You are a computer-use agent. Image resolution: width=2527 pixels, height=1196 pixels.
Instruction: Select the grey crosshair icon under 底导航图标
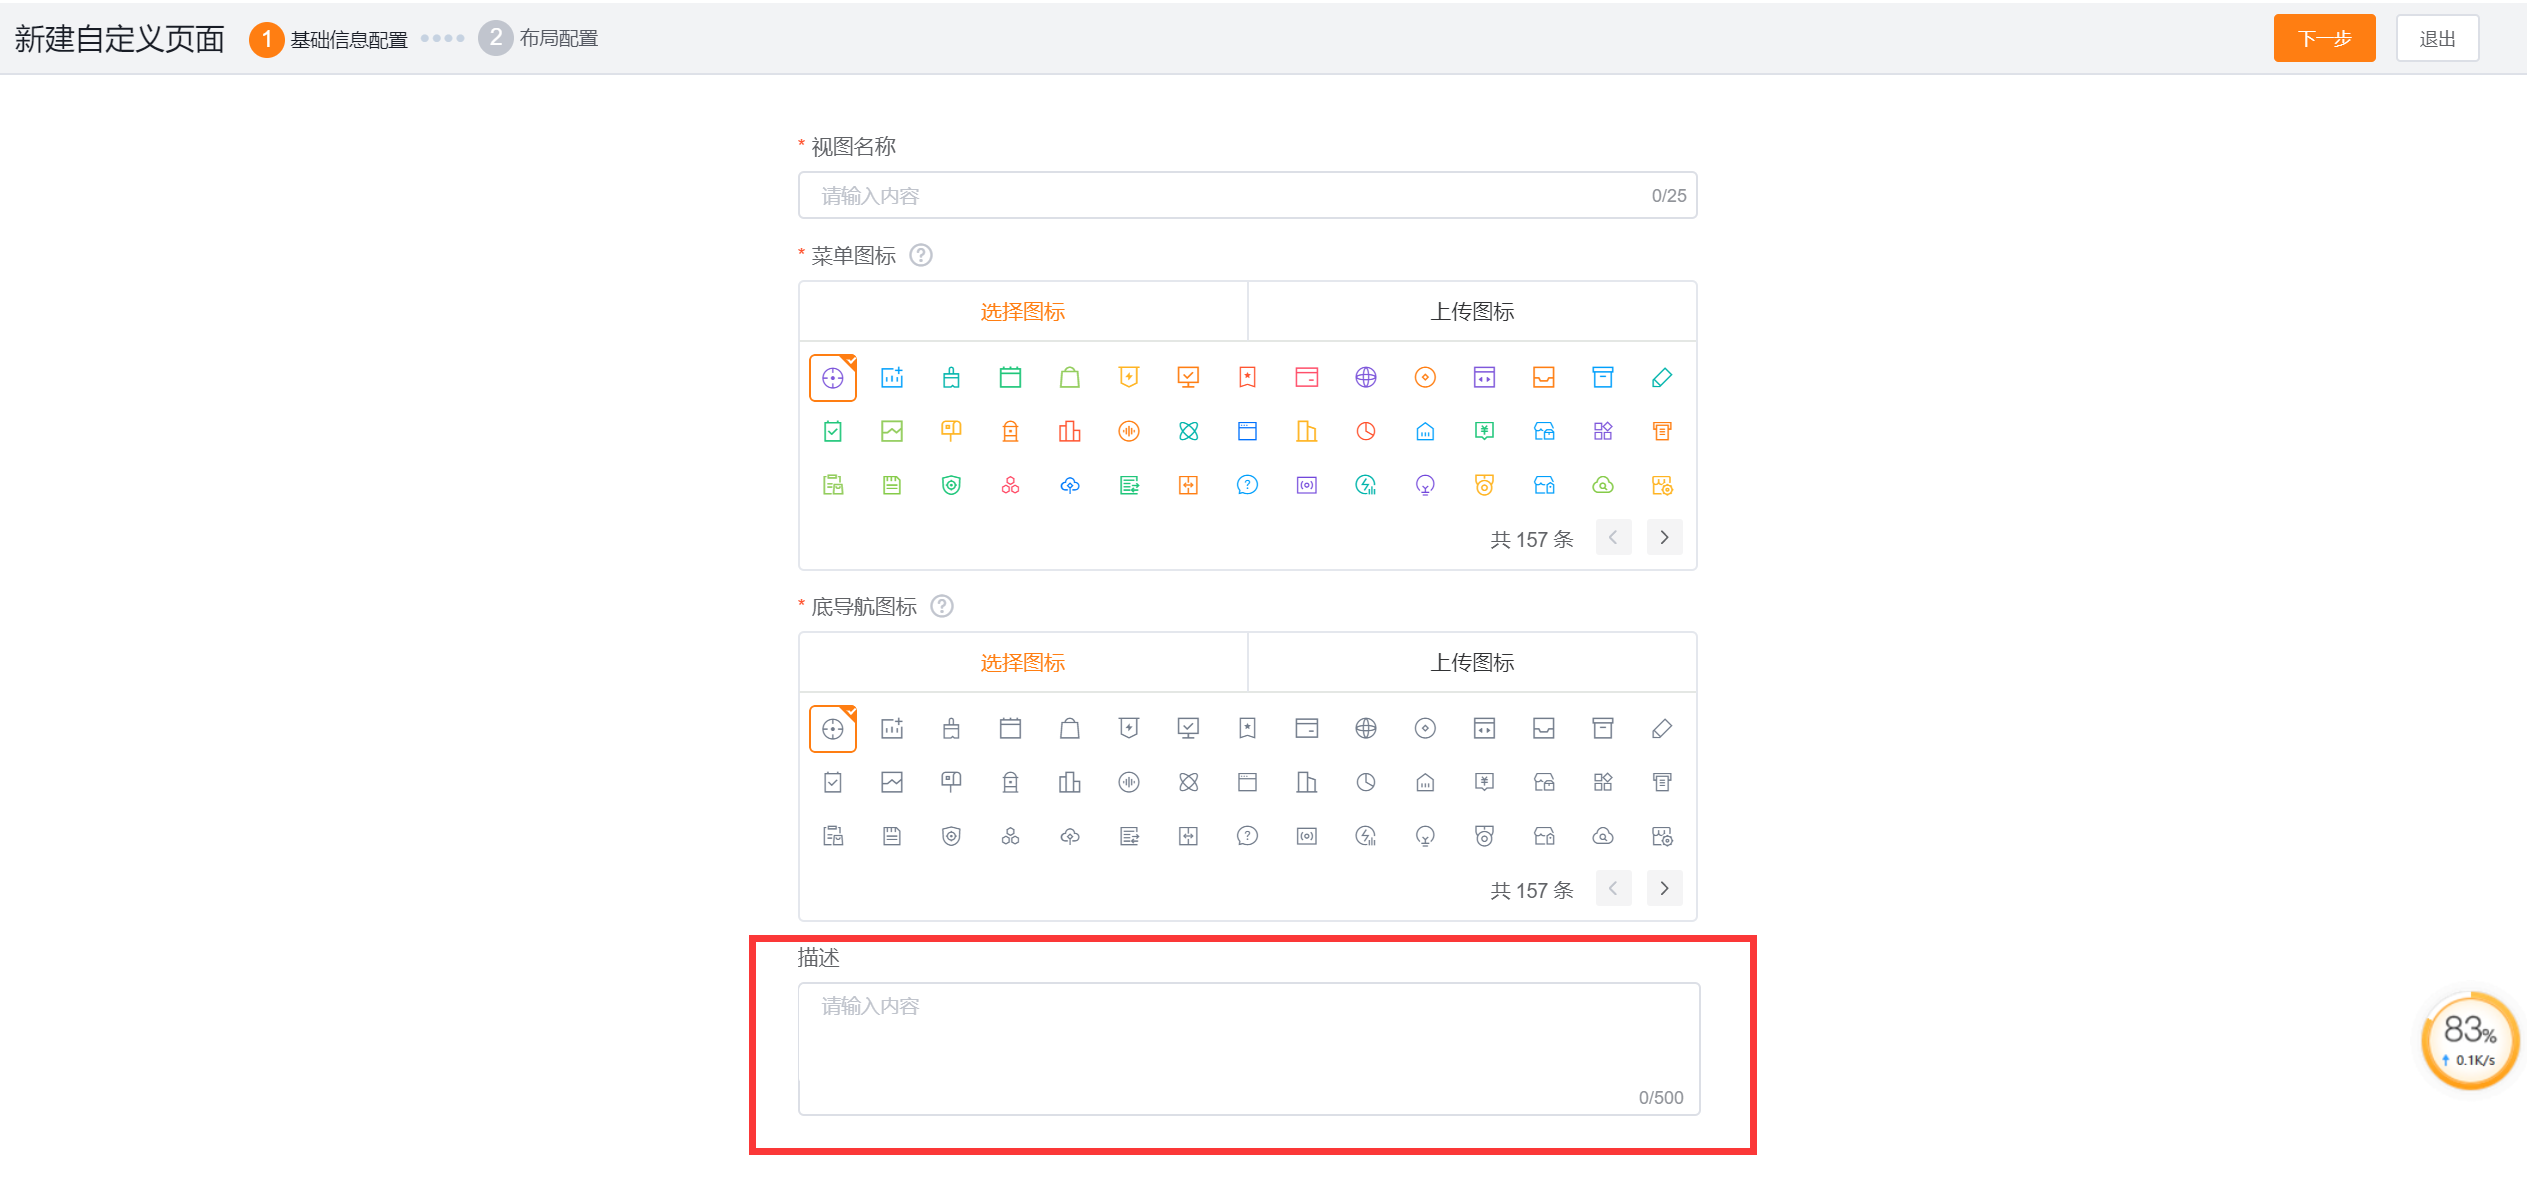832,729
